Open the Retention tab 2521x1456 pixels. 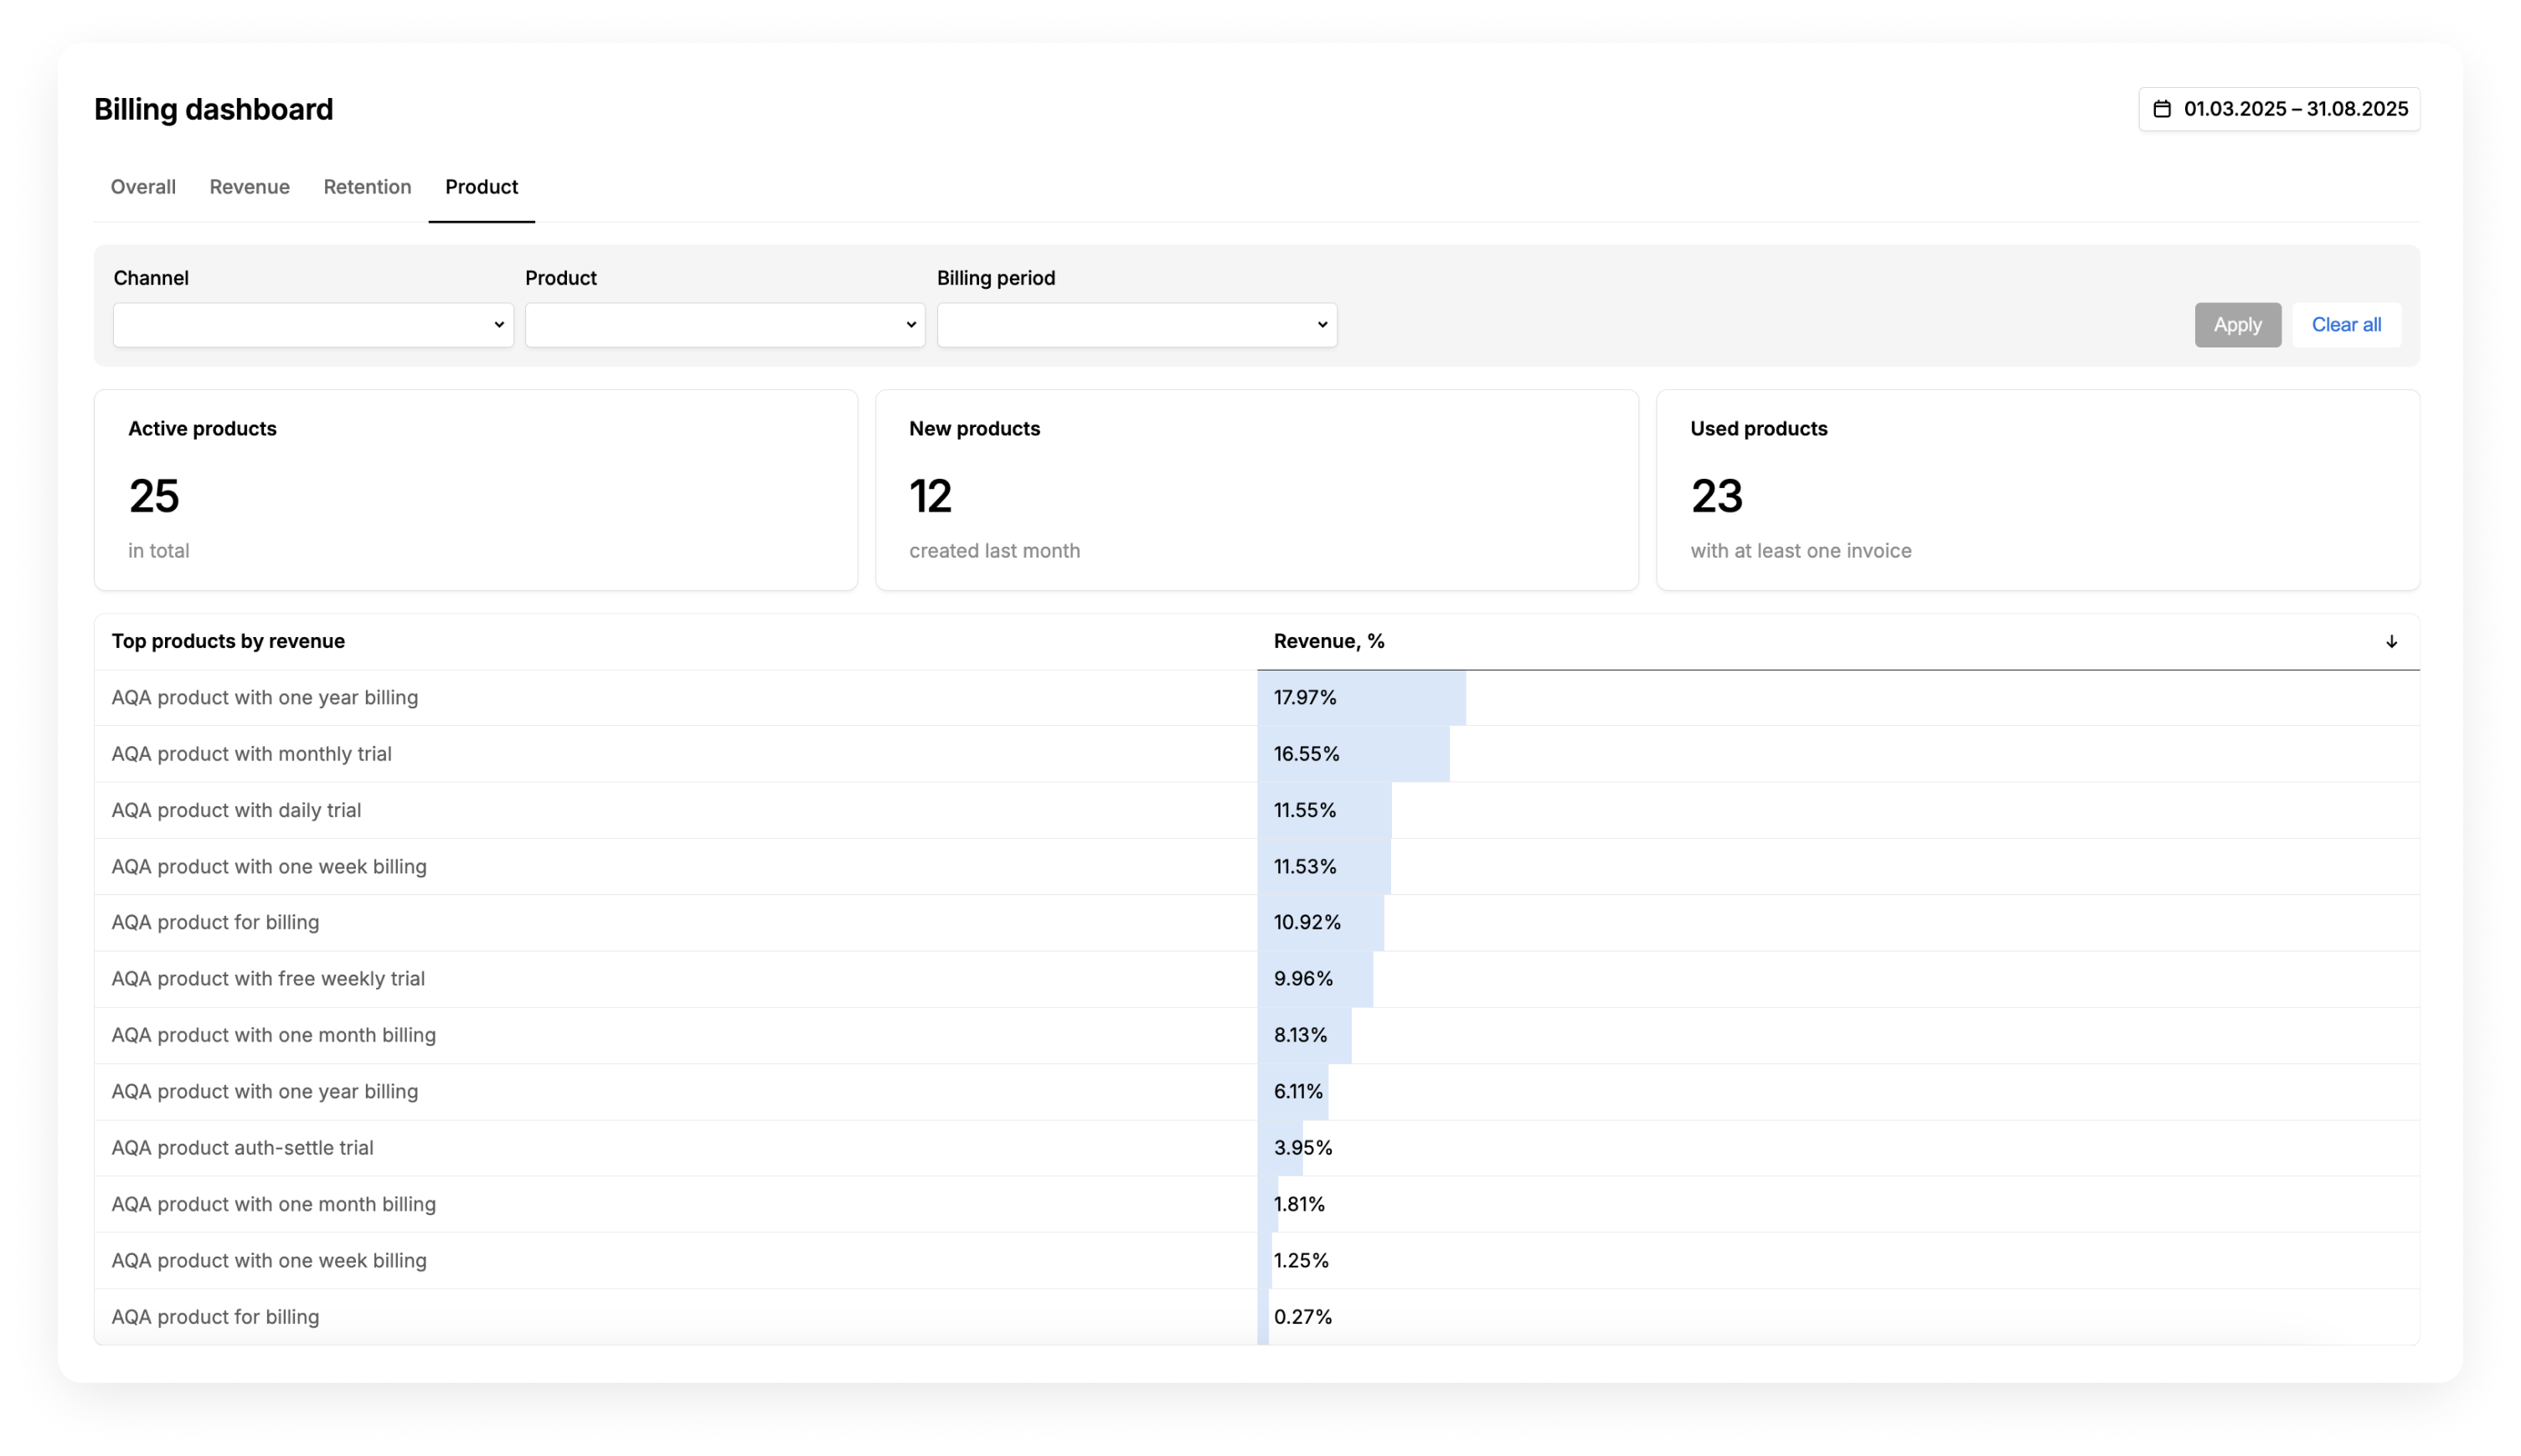367,187
